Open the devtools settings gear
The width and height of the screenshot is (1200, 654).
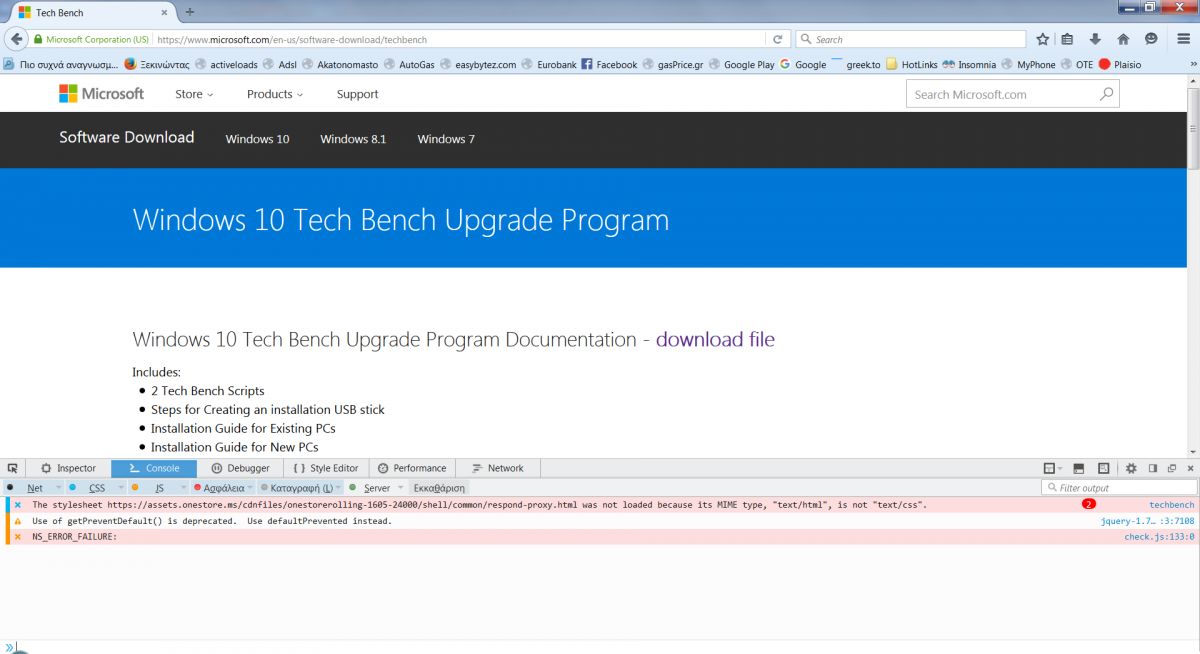click(1131, 468)
